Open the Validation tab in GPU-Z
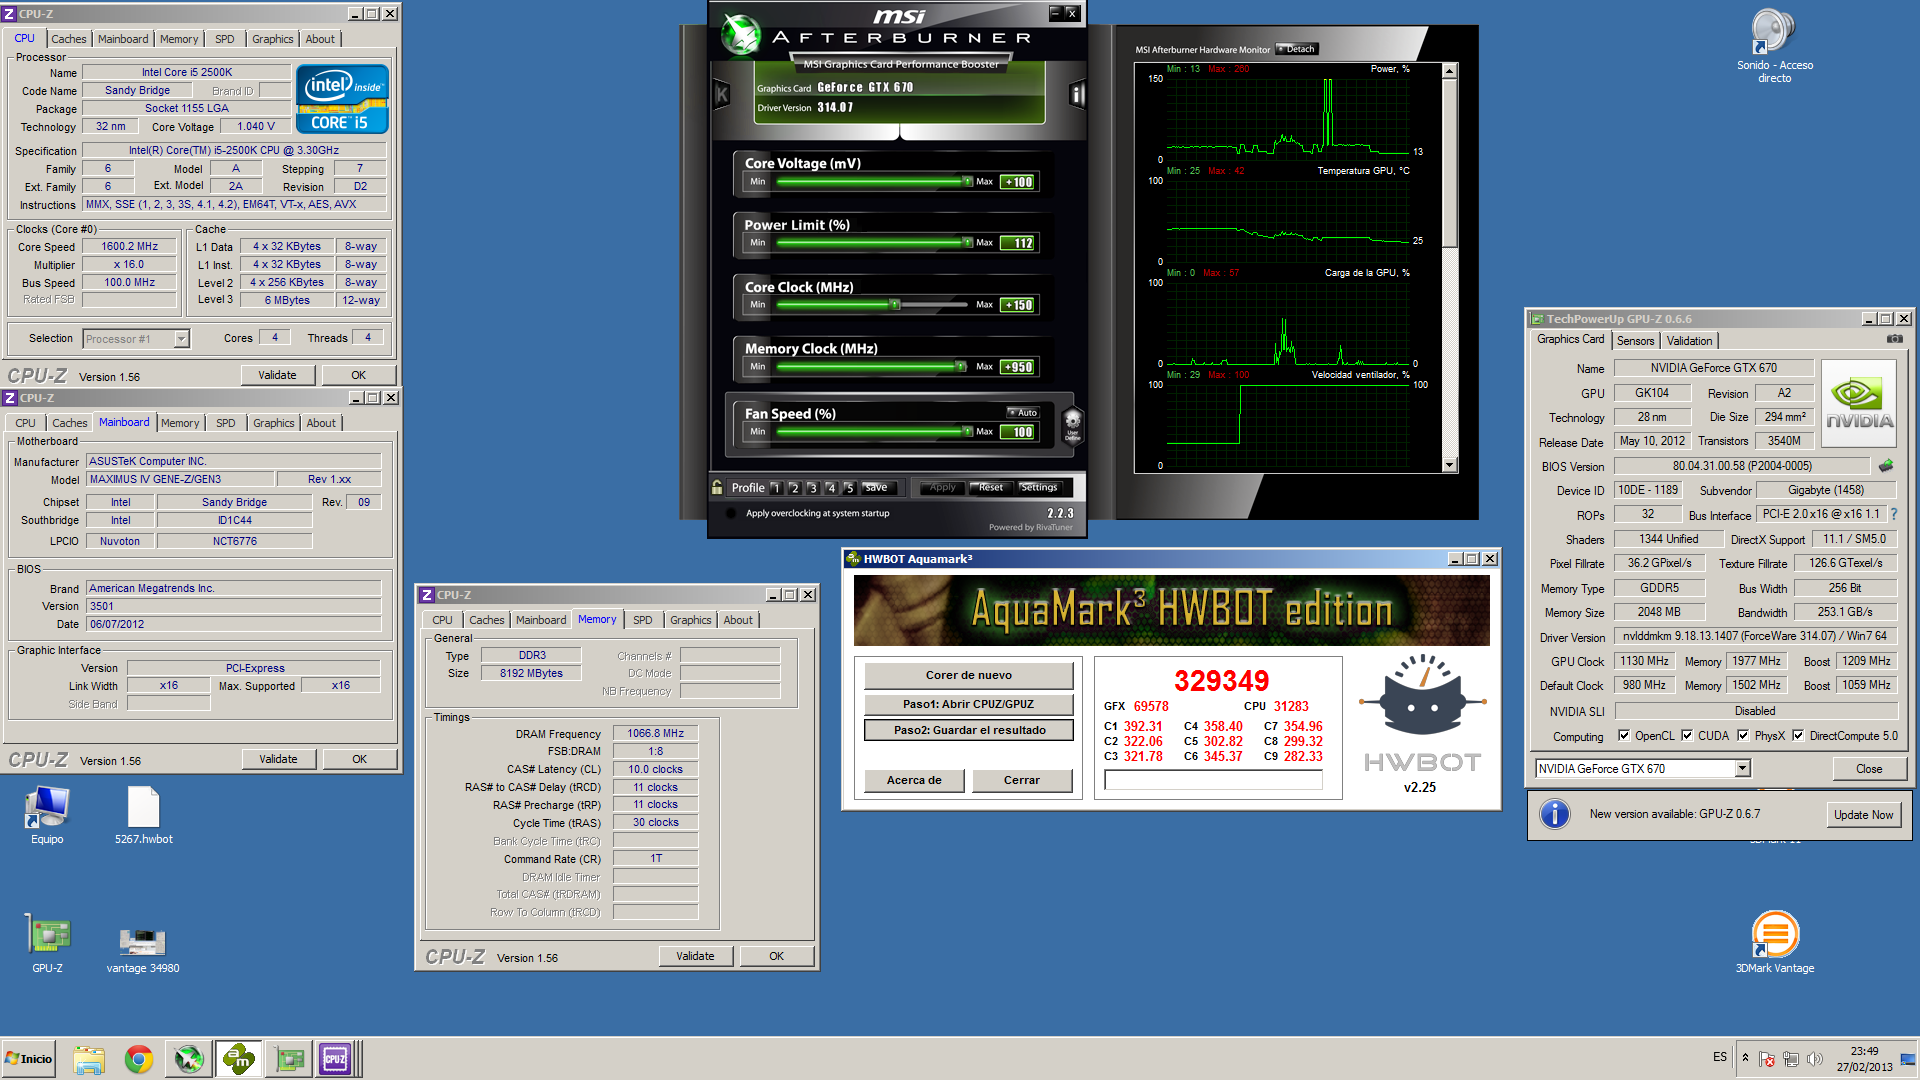Viewport: 1920px width, 1080px height. [x=1689, y=341]
